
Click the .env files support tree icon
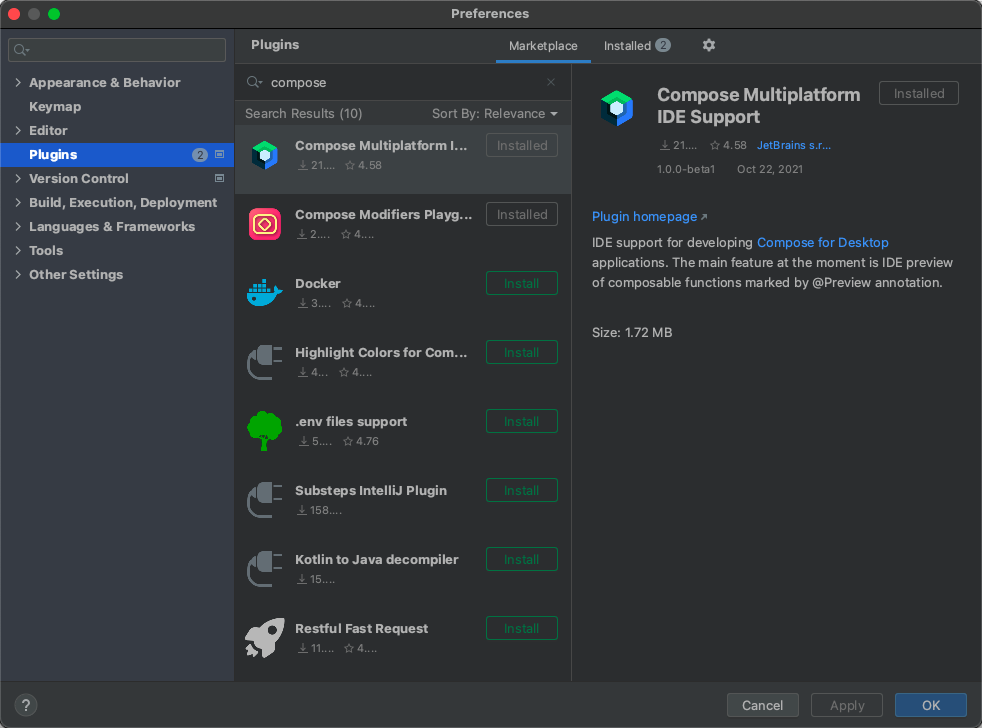point(265,431)
